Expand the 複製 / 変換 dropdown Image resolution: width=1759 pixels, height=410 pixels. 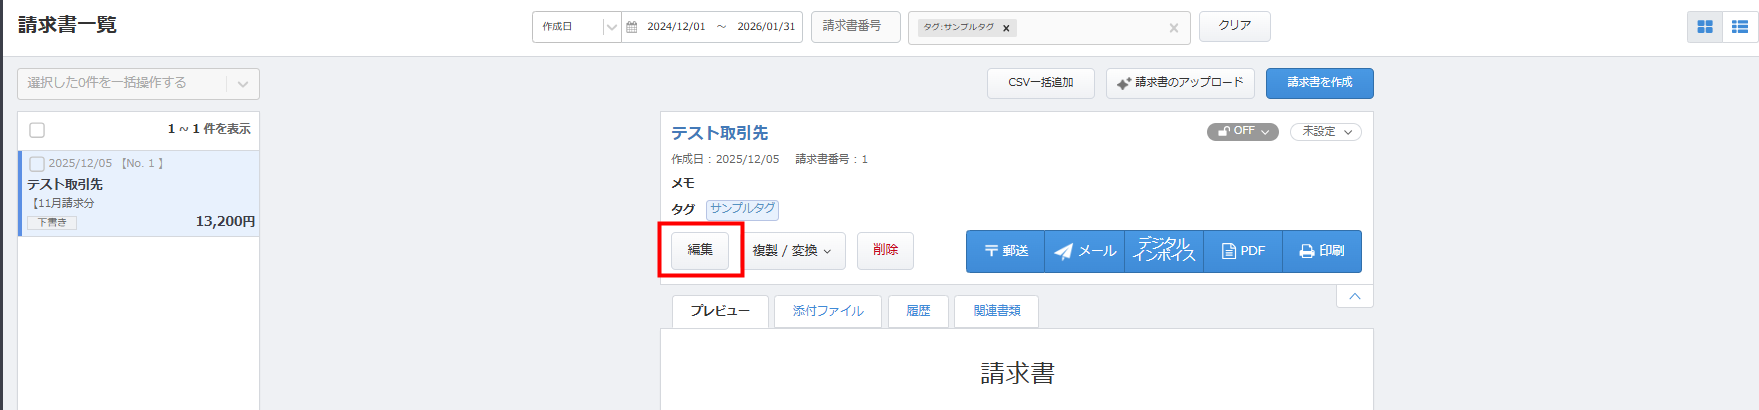coord(792,251)
